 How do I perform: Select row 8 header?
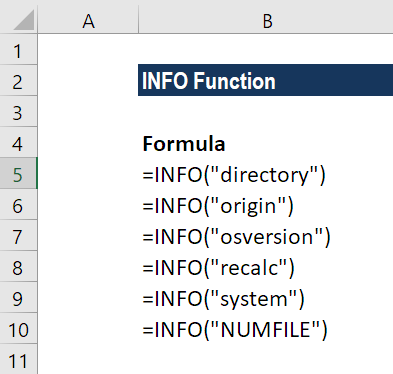(19, 266)
